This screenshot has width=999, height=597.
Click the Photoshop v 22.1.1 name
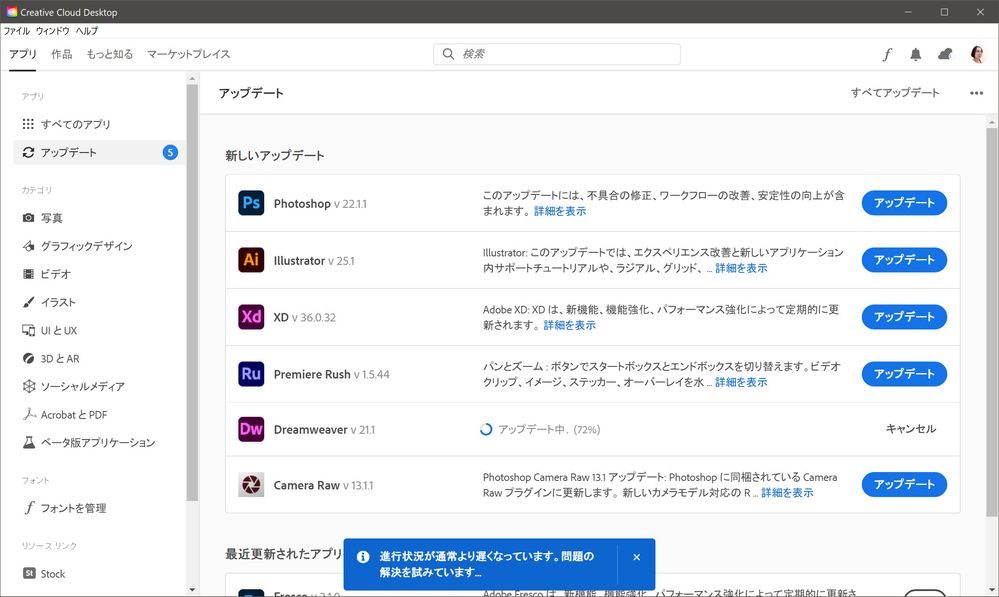(x=320, y=204)
